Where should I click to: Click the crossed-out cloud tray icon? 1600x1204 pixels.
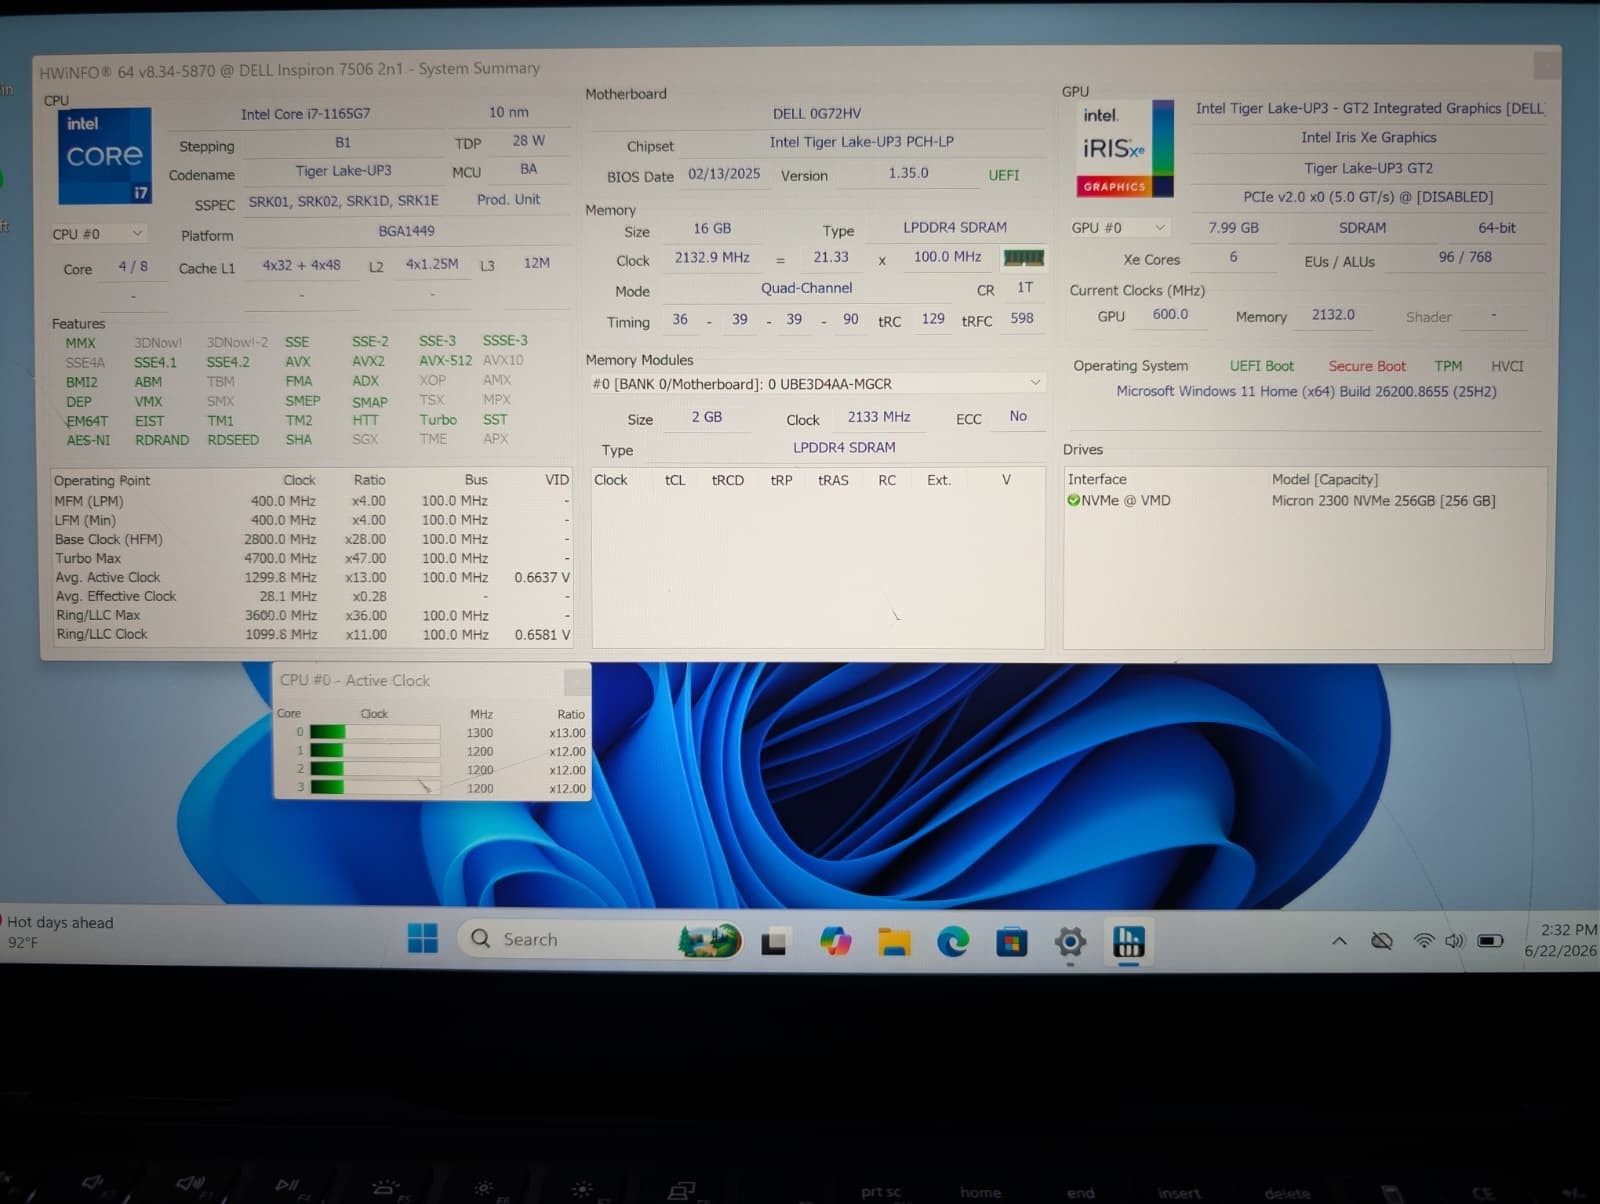[1382, 940]
